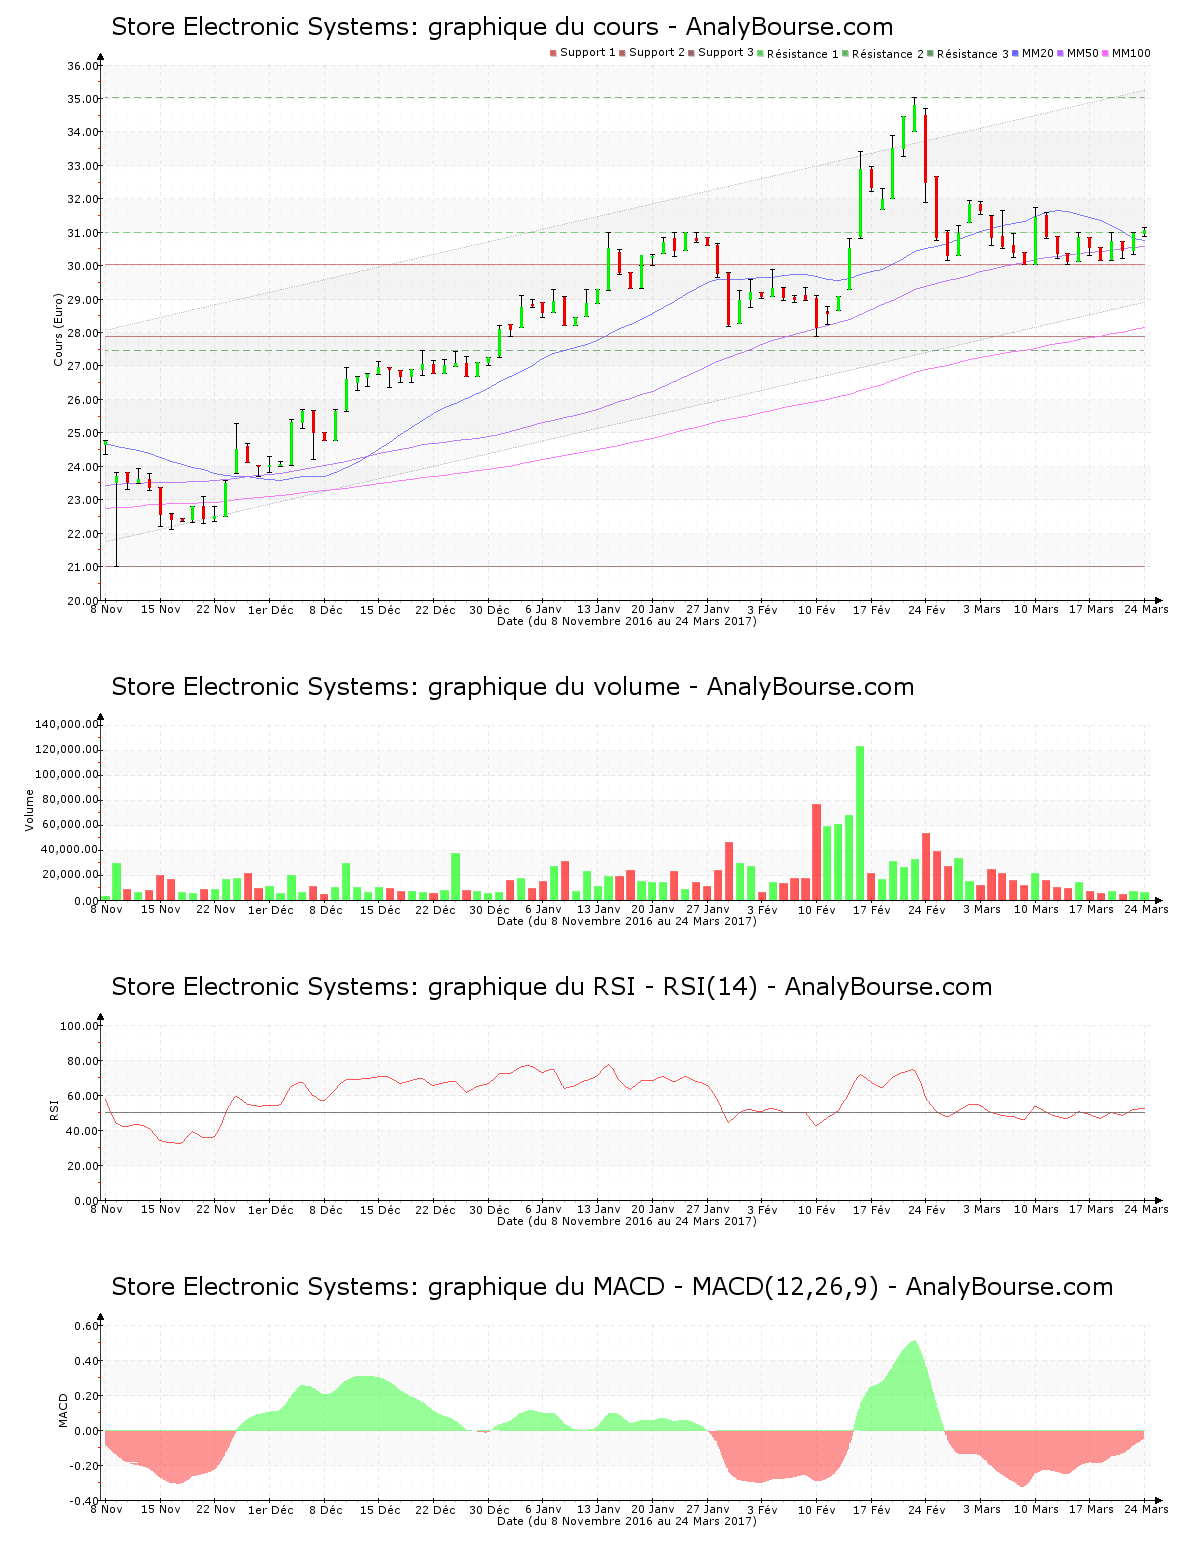Click '10 Mars' date under MACD chart
Image resolution: width=1200 pixels, height=1550 pixels.
pos(1037,1510)
